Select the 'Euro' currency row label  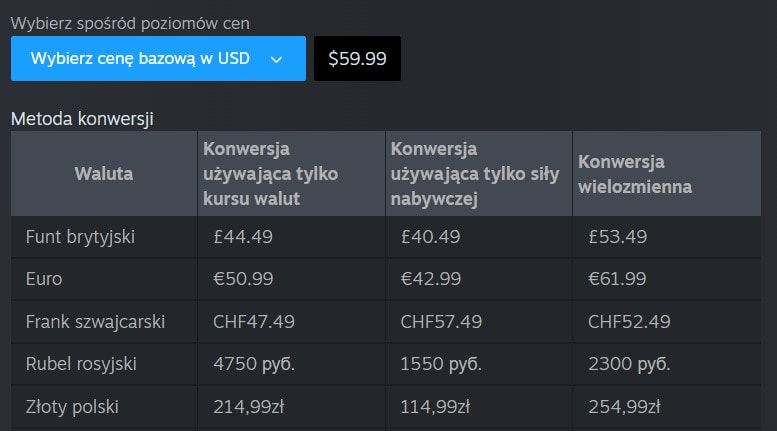coord(44,279)
